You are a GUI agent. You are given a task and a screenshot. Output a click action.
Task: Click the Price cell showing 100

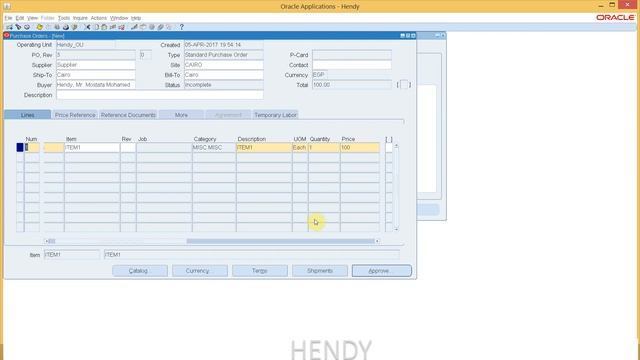360,147
